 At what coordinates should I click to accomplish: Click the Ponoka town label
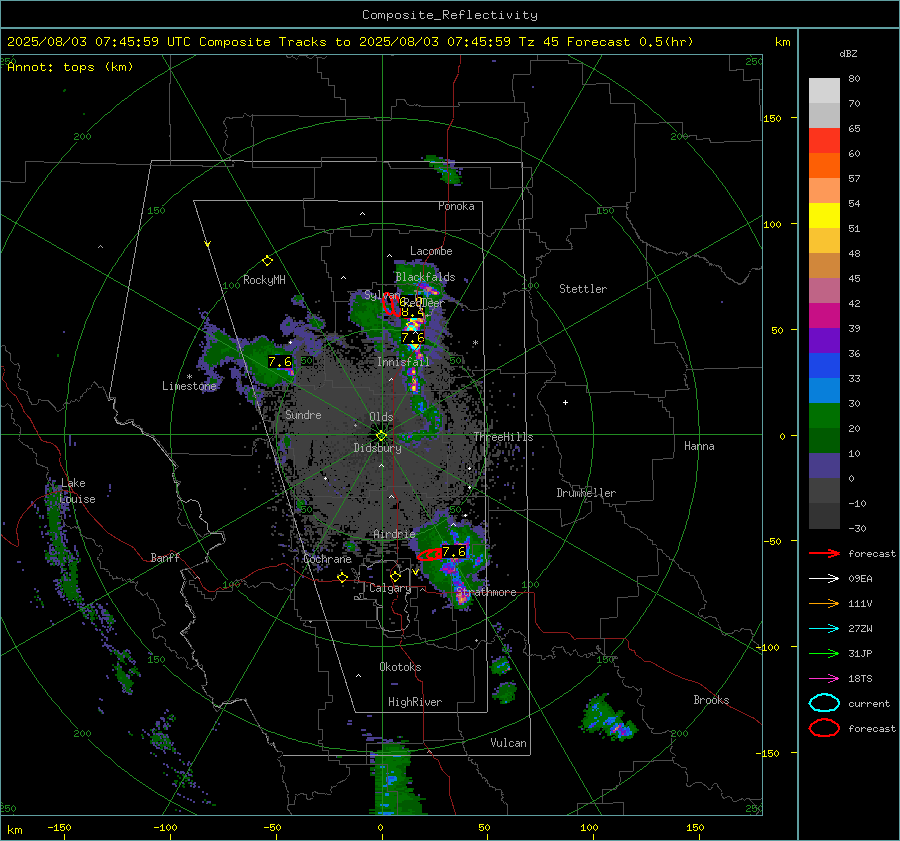456,206
